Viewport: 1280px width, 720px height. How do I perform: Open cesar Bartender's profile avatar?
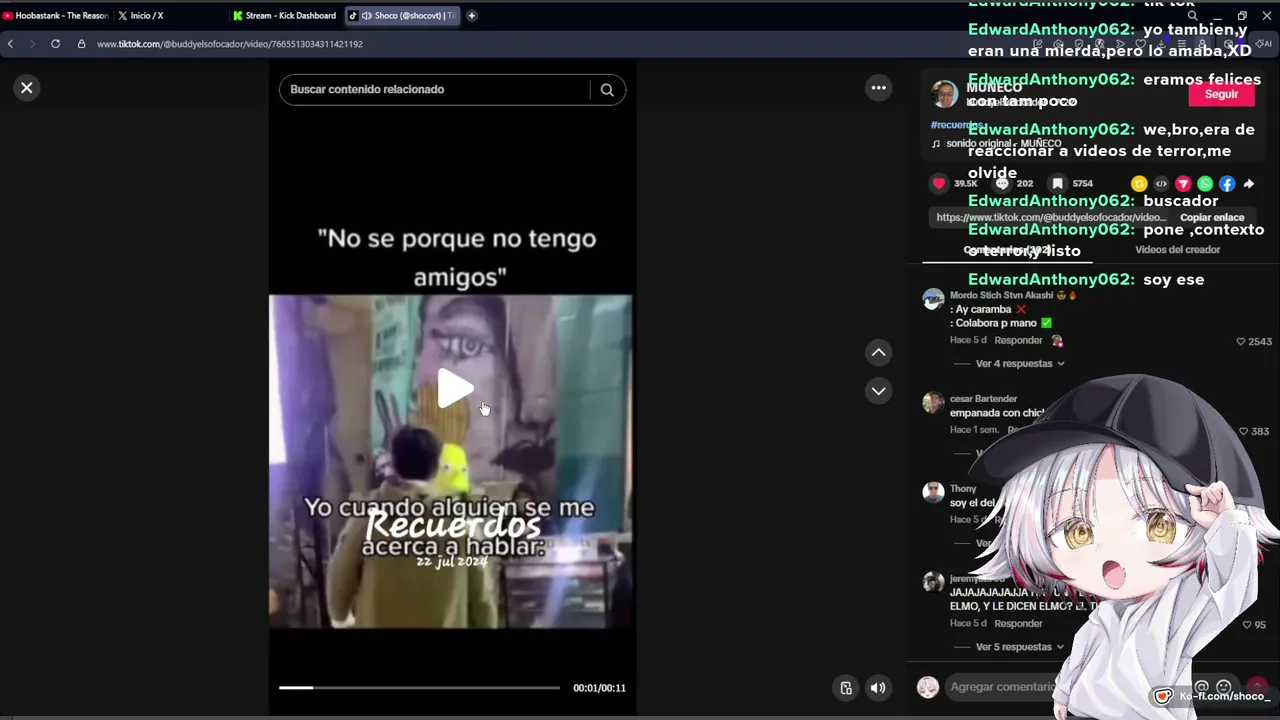point(933,402)
